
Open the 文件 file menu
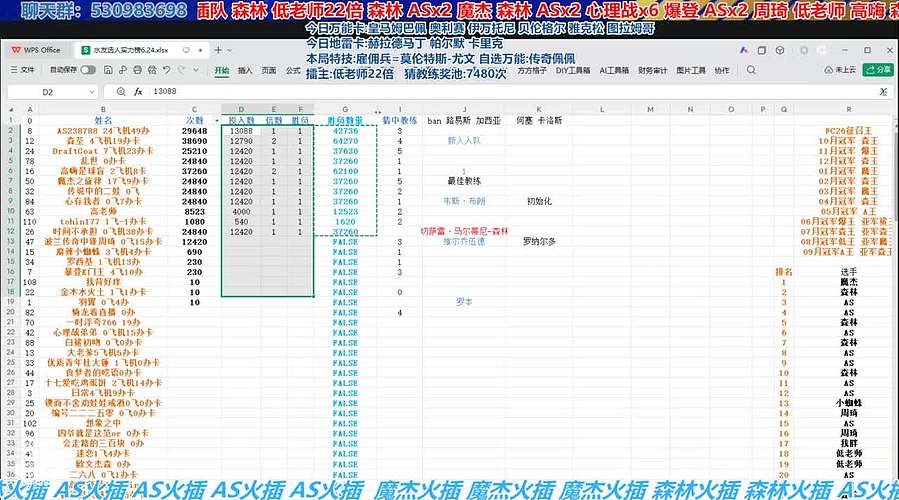tap(23, 70)
